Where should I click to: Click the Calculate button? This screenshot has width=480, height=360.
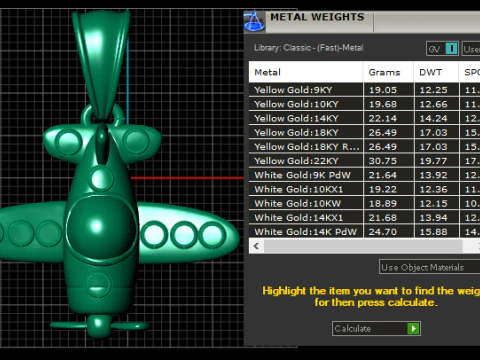pos(376,328)
